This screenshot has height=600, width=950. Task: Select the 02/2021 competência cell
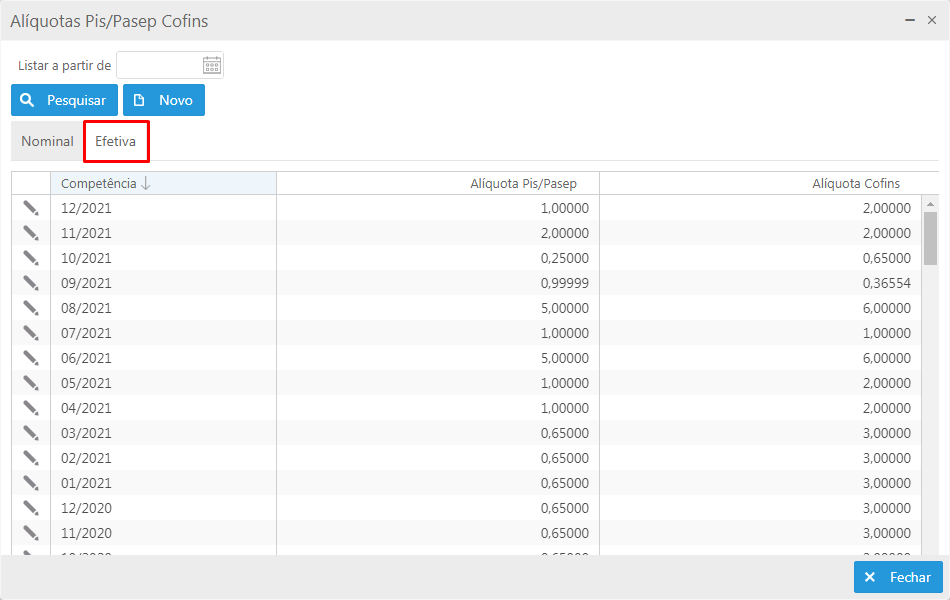pyautogui.click(x=164, y=458)
